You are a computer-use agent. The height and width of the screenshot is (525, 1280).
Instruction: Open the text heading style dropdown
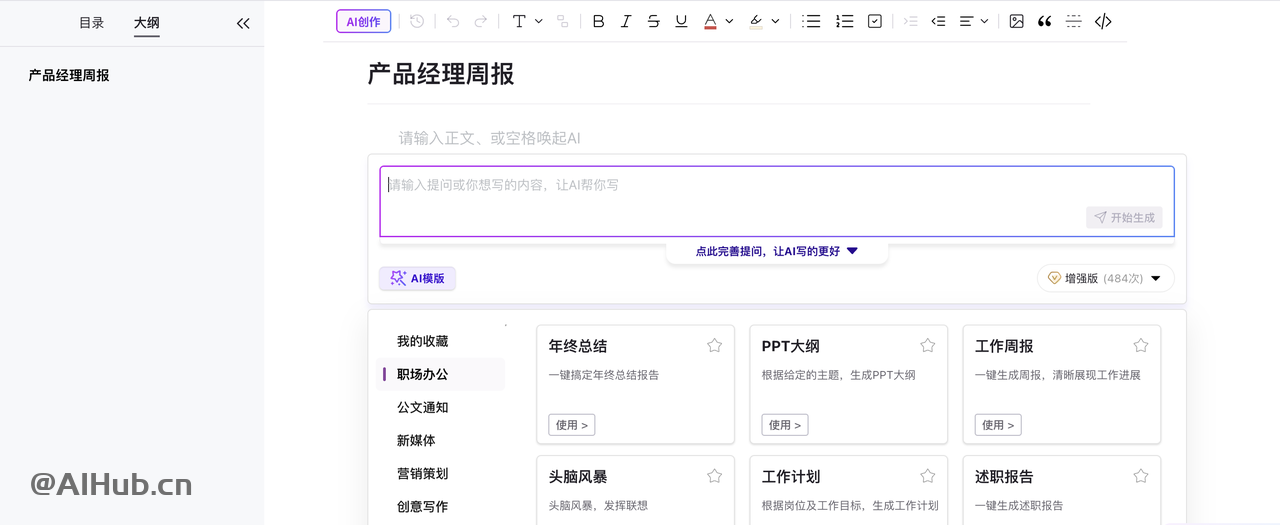pos(527,21)
